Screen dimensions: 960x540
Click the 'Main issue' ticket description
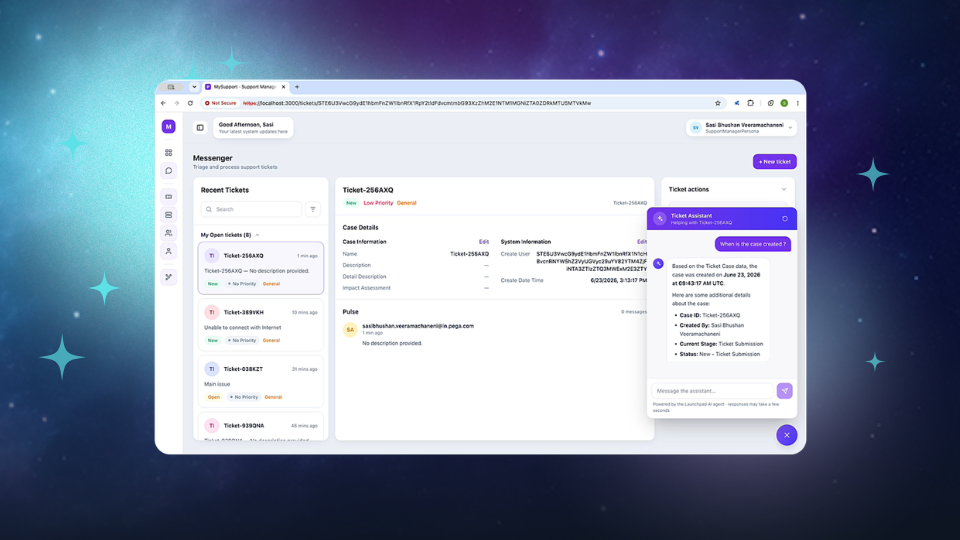[x=217, y=384]
